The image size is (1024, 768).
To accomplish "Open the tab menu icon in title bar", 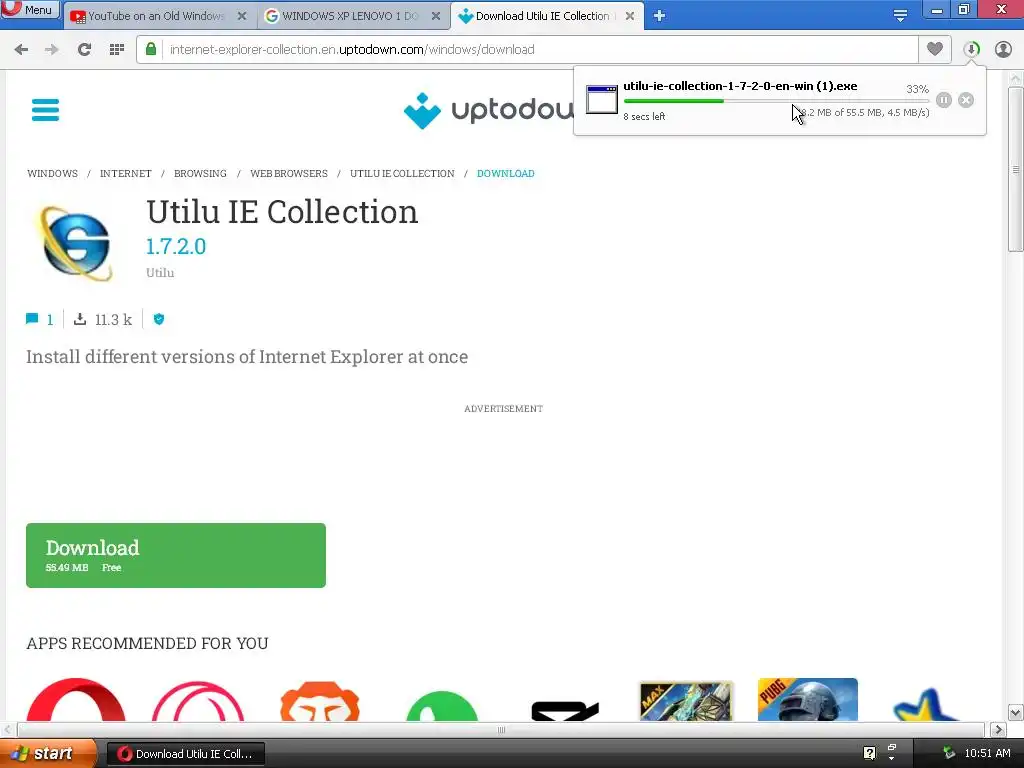I will (900, 16).
